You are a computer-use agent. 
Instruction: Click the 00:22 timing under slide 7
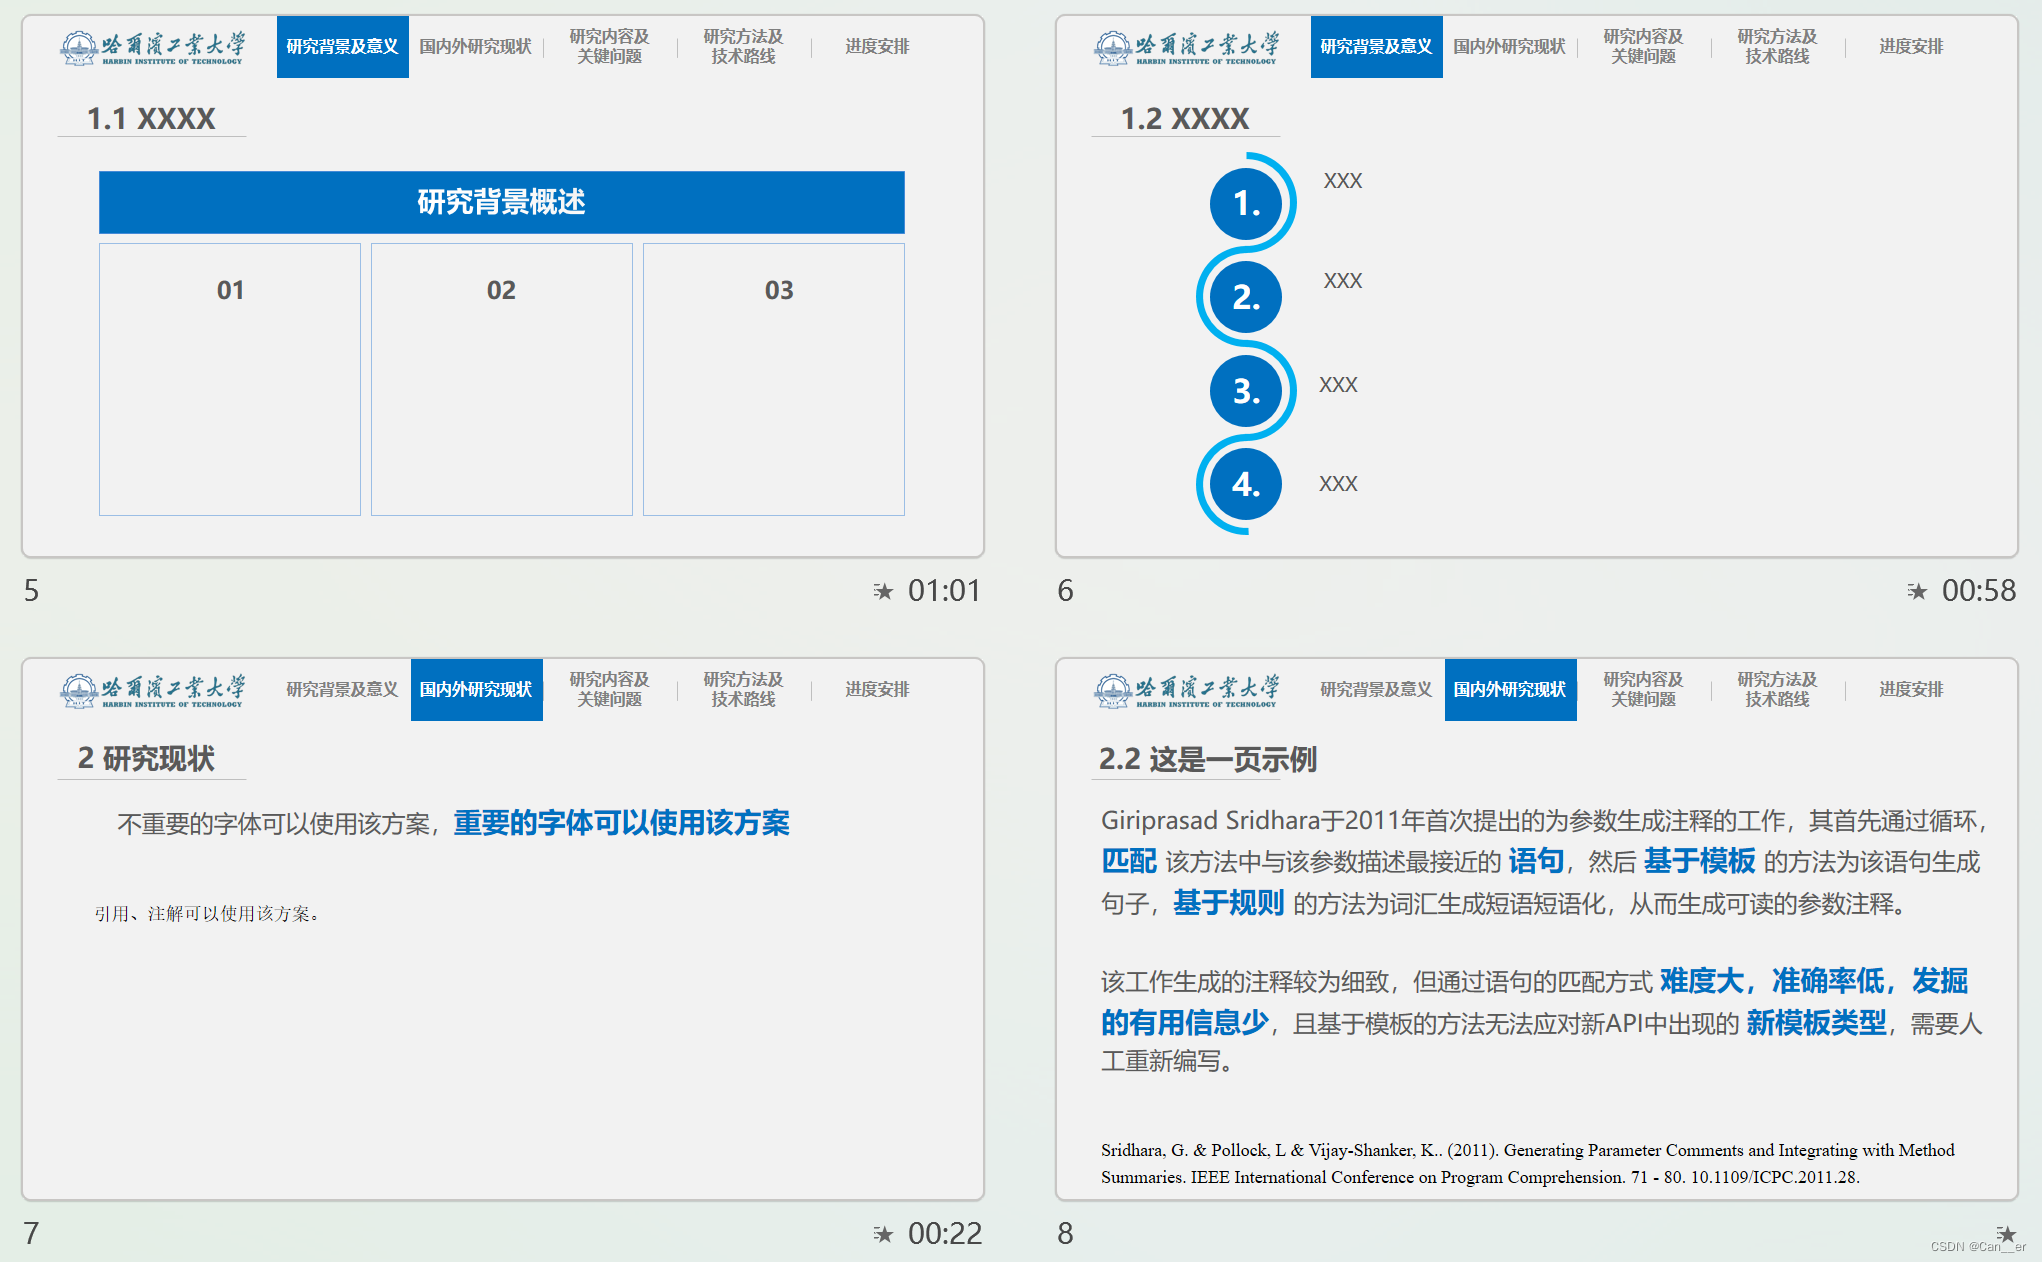944,1234
